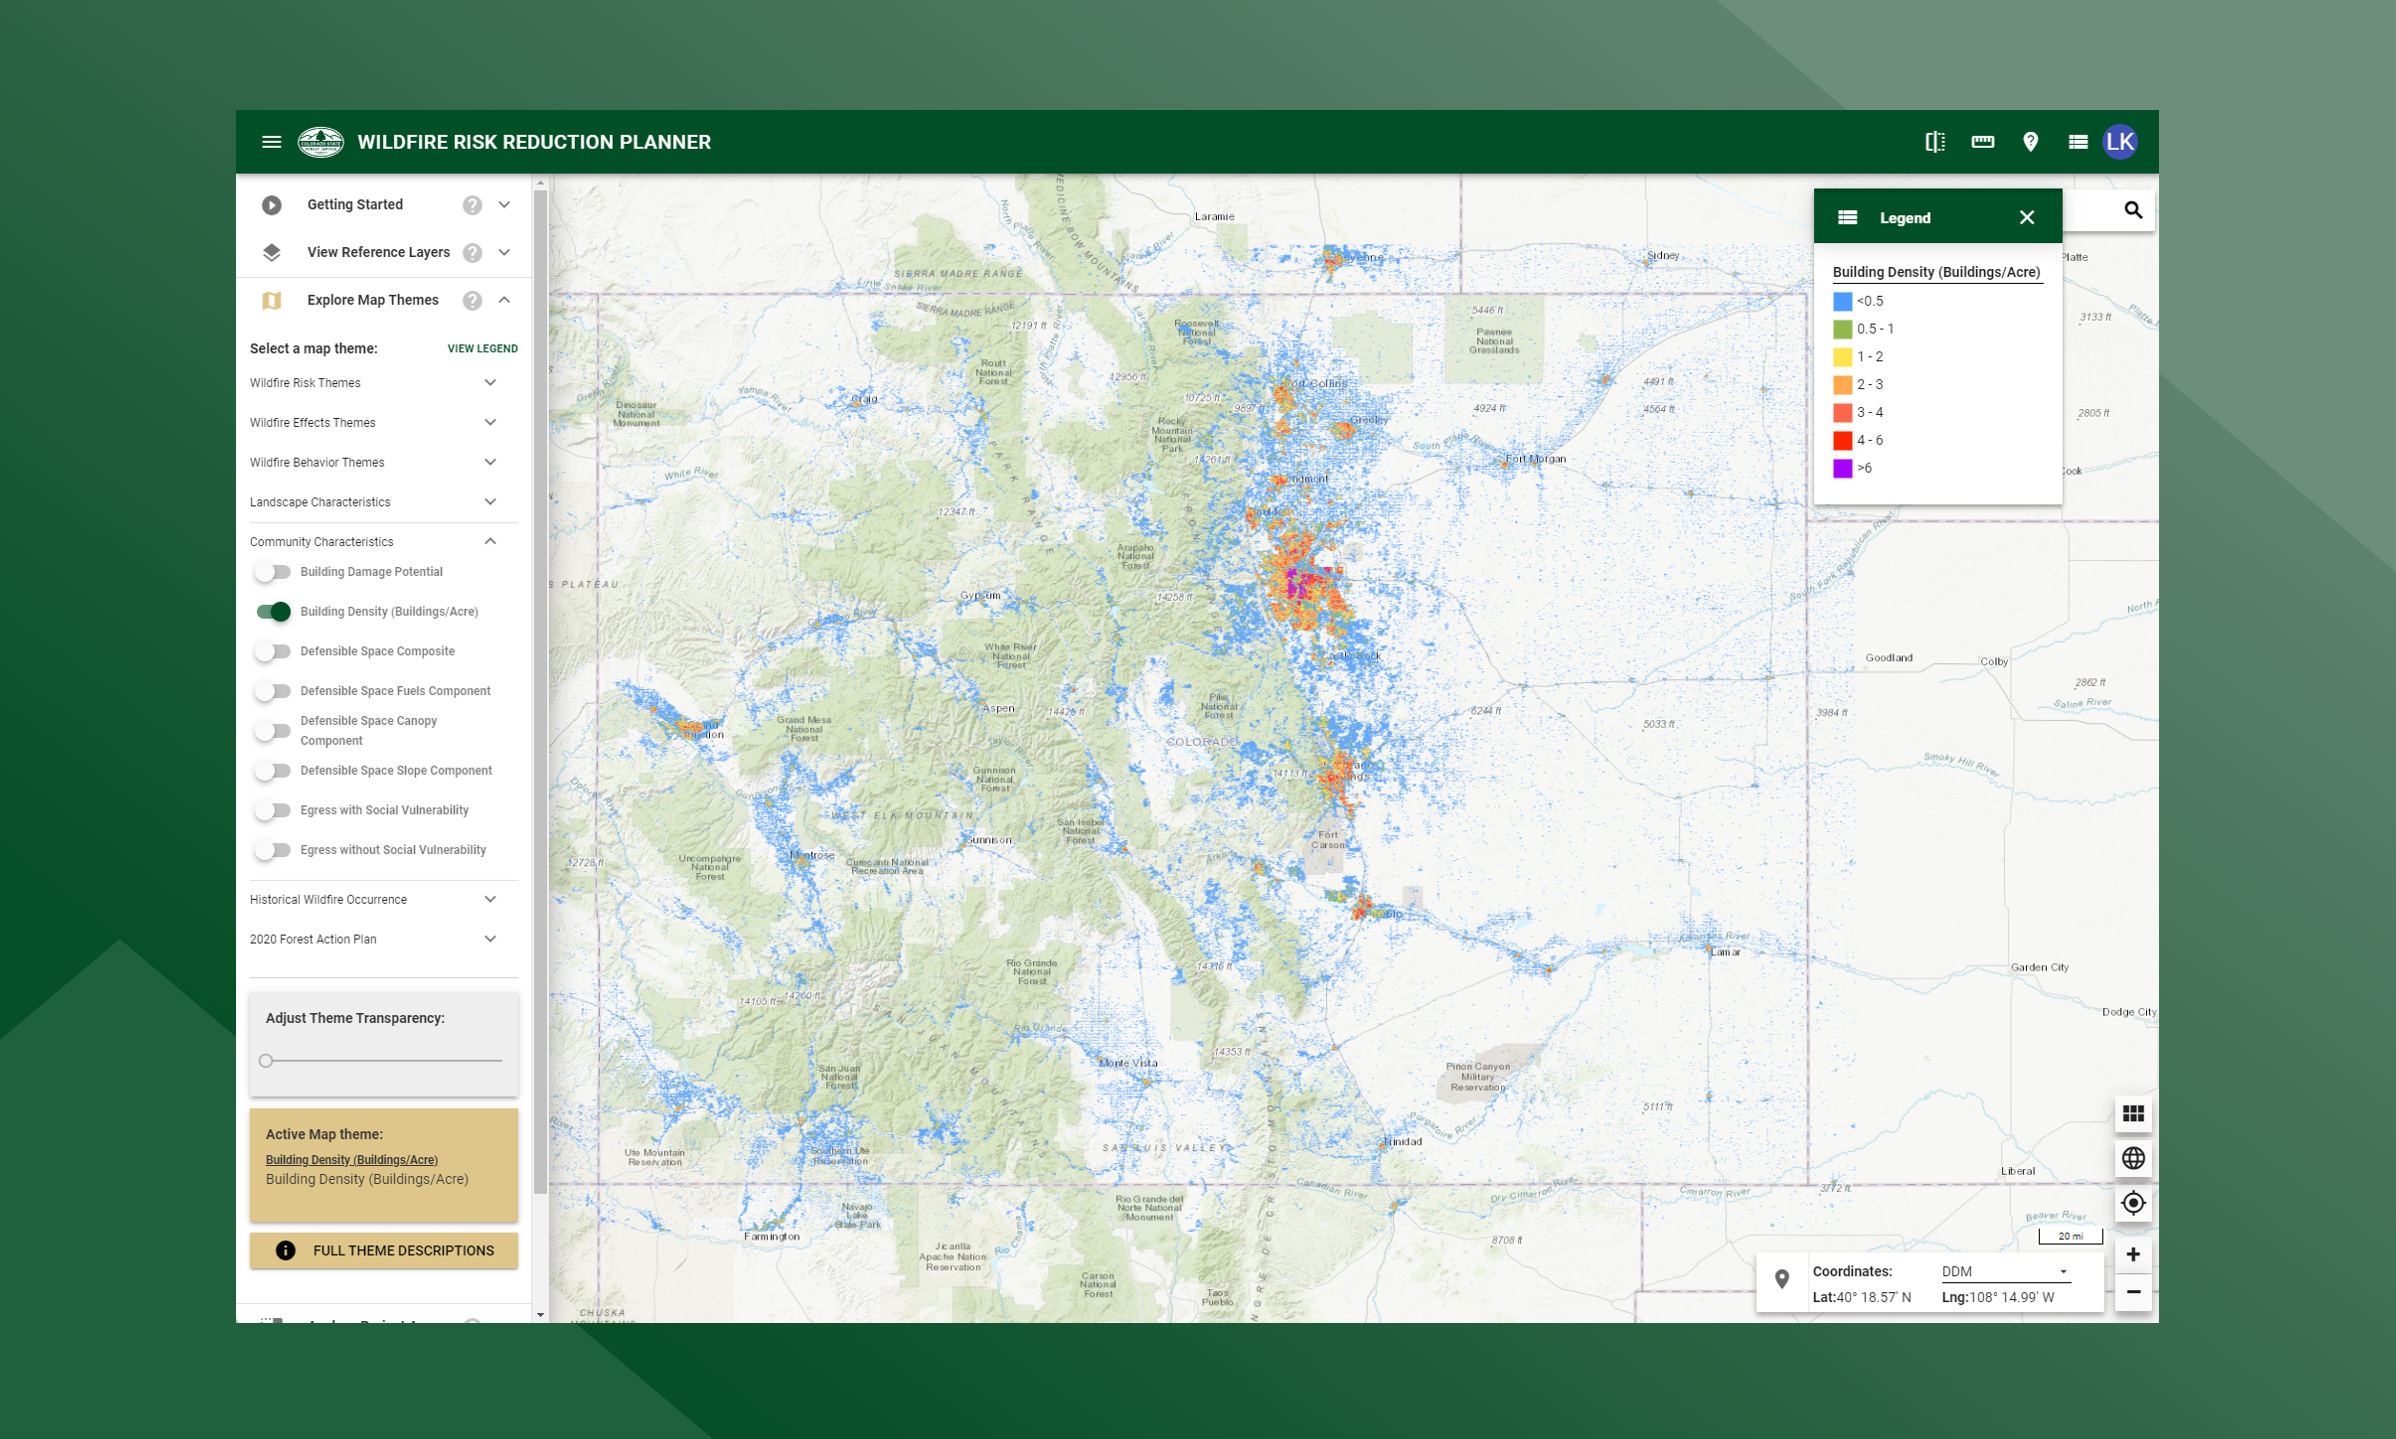Open the basemap gallery grid icon
The height and width of the screenshot is (1439, 2396).
point(2133,1113)
